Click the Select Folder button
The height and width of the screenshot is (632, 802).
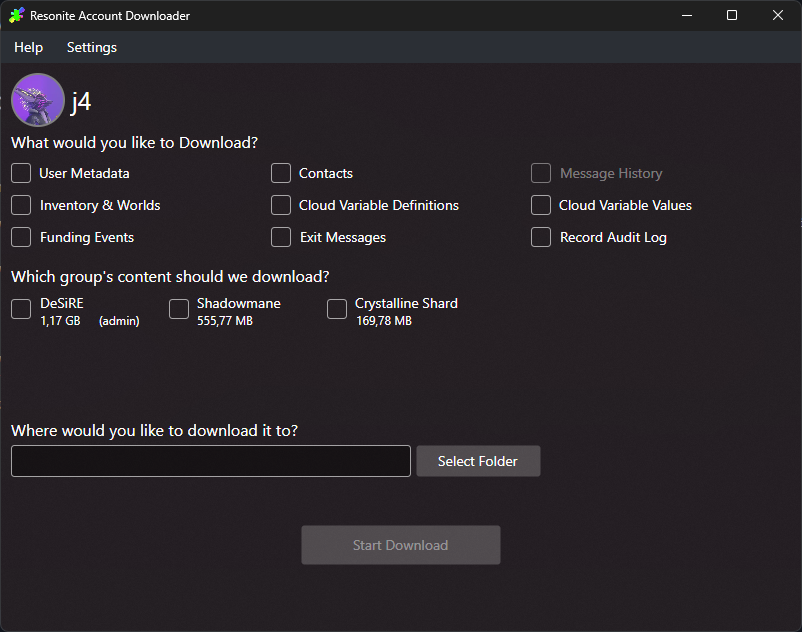[478, 461]
